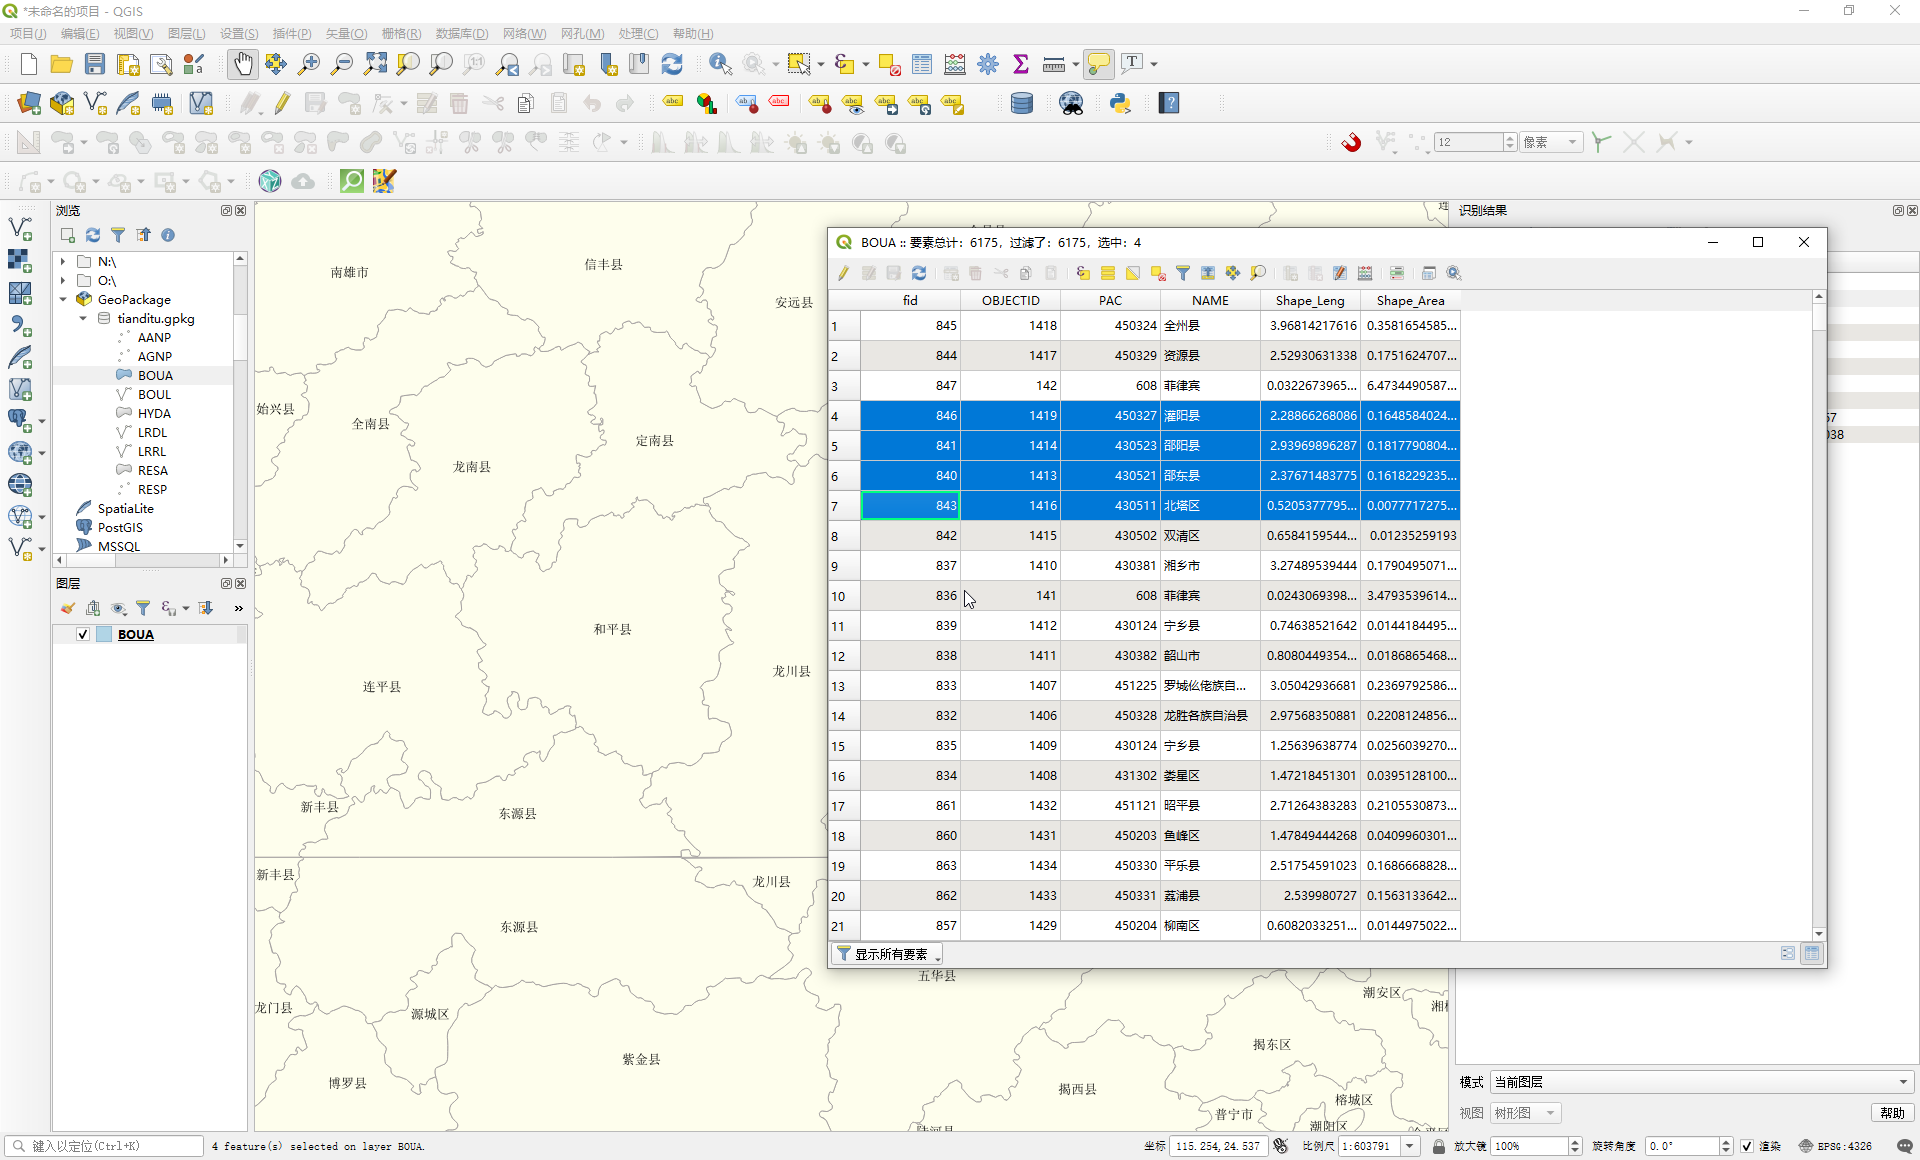Toggle the render checkbox in status bar
This screenshot has height=1160, width=1920.
tap(1746, 1146)
